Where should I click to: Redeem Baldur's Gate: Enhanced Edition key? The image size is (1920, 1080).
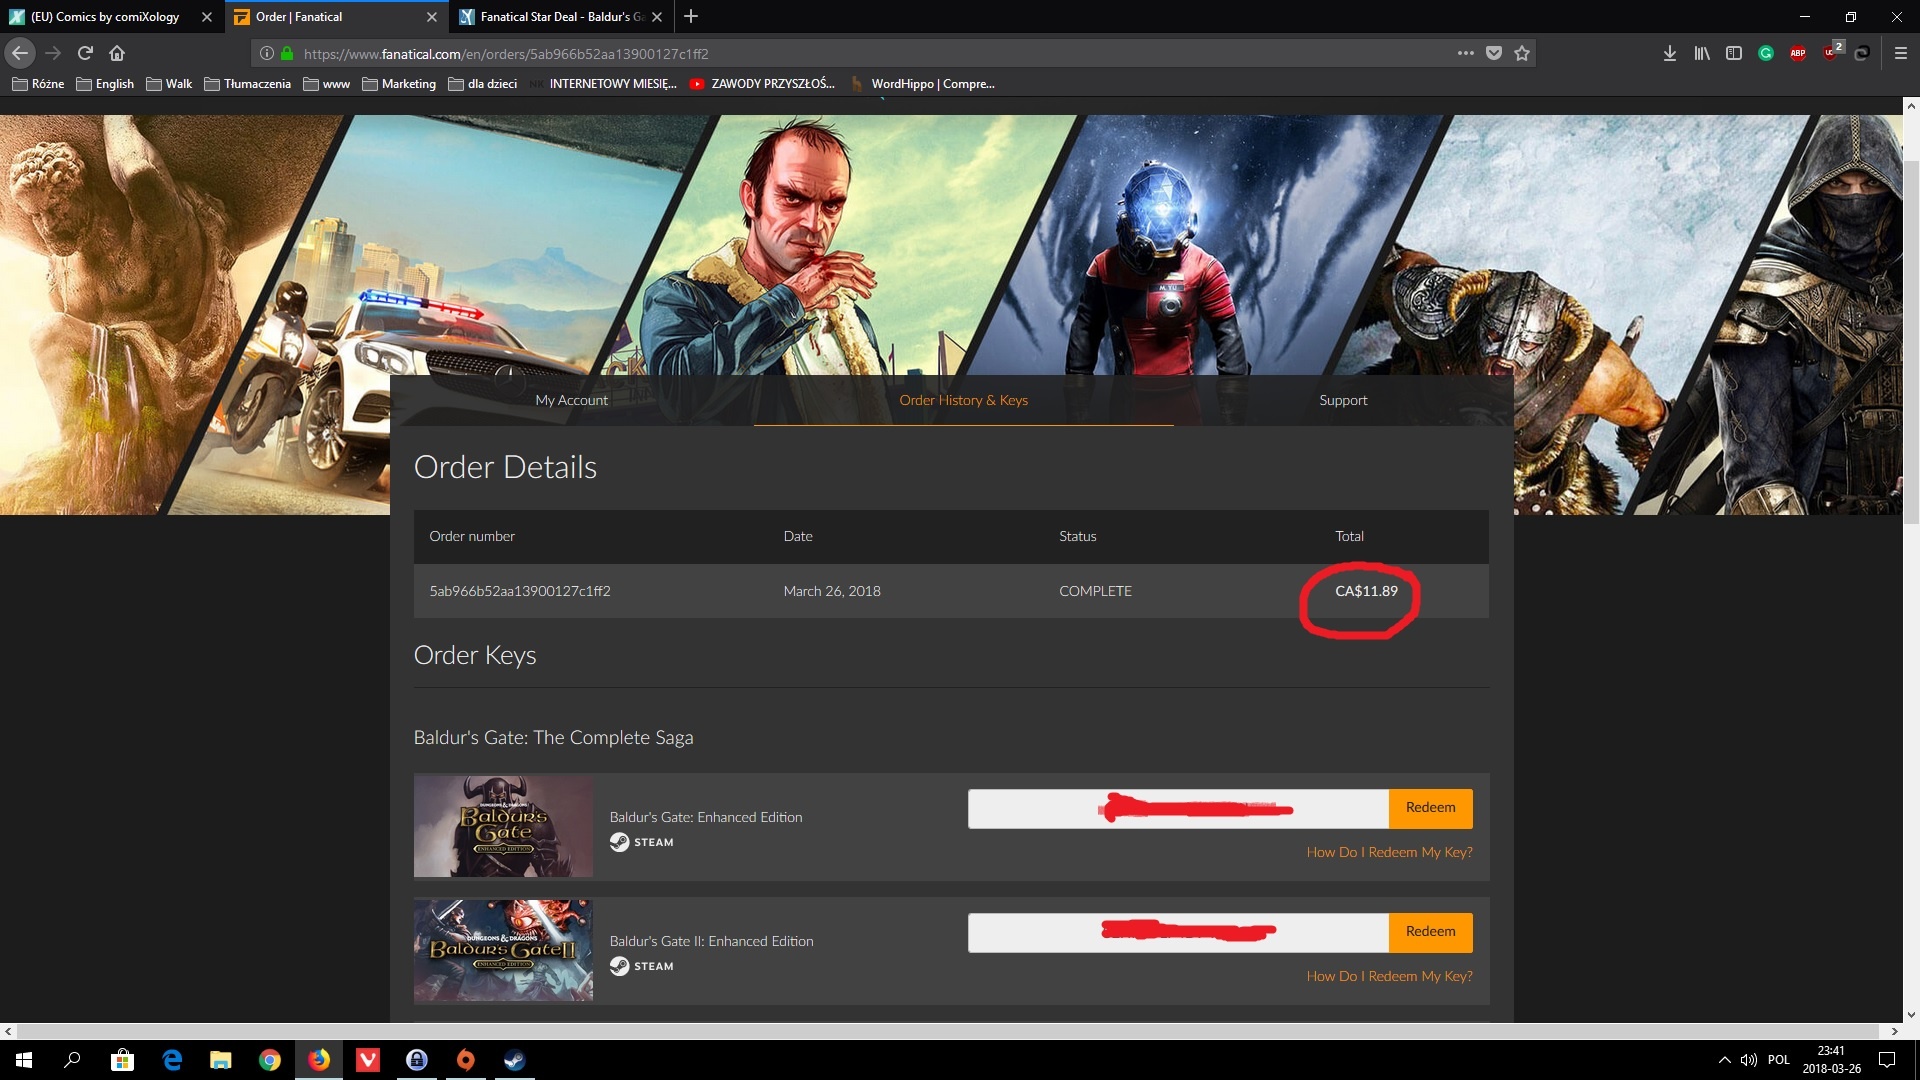coord(1430,808)
